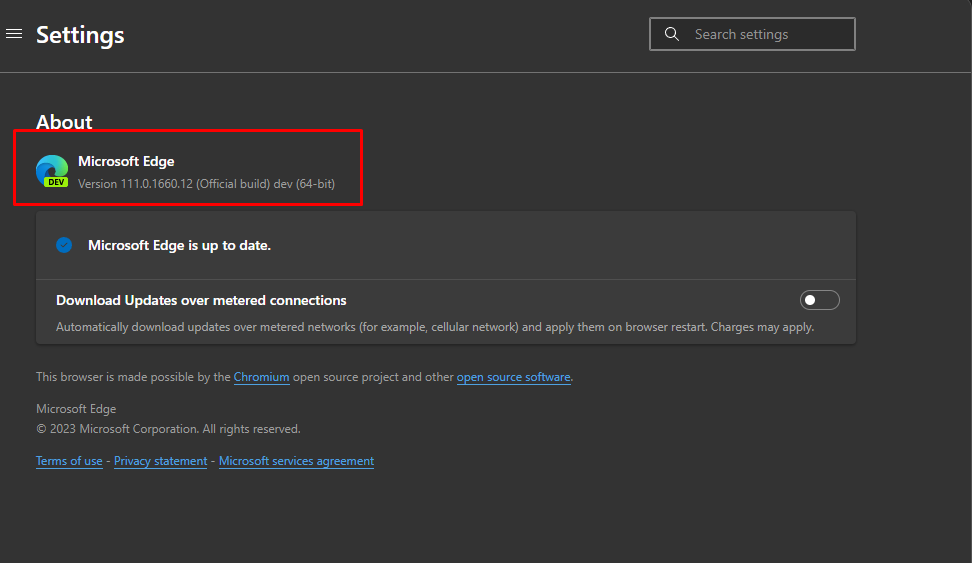Image resolution: width=972 pixels, height=563 pixels.
Task: Open the Privacy statement link
Action: [161, 461]
